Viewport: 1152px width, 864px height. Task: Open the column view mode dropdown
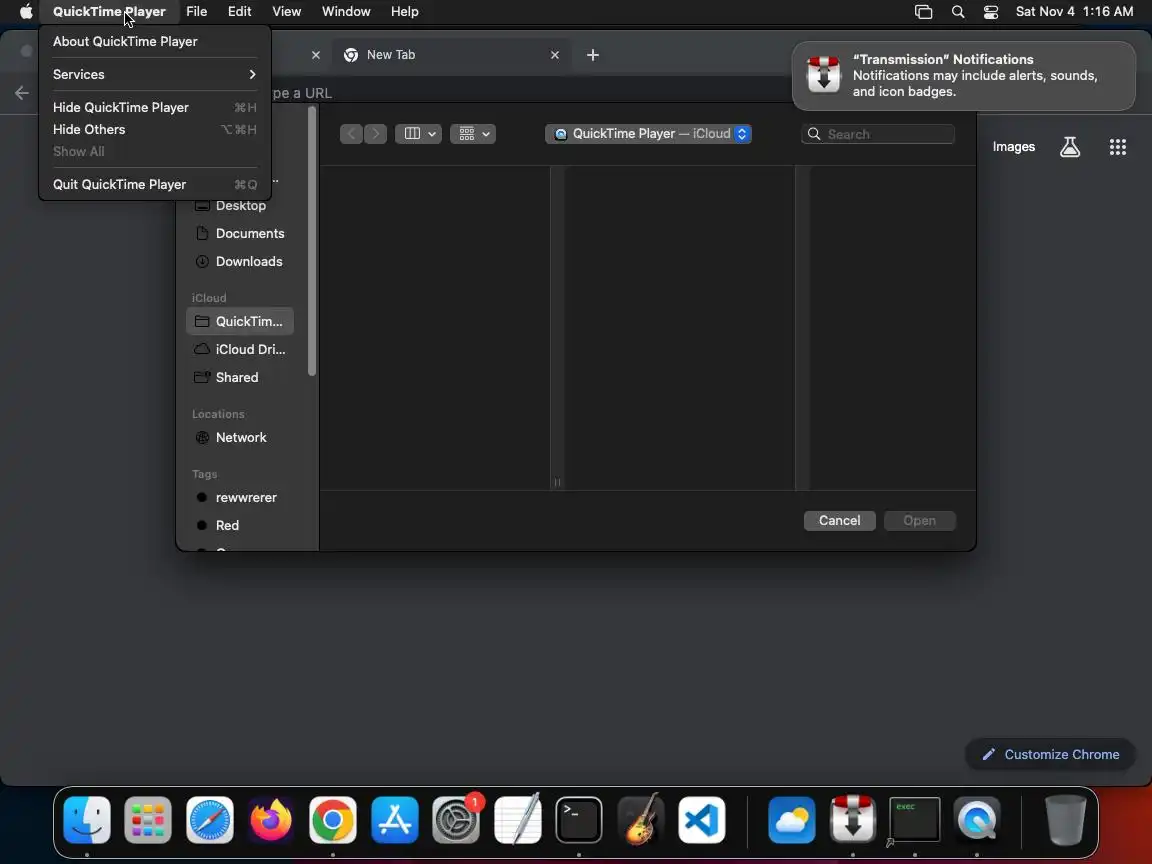click(418, 134)
